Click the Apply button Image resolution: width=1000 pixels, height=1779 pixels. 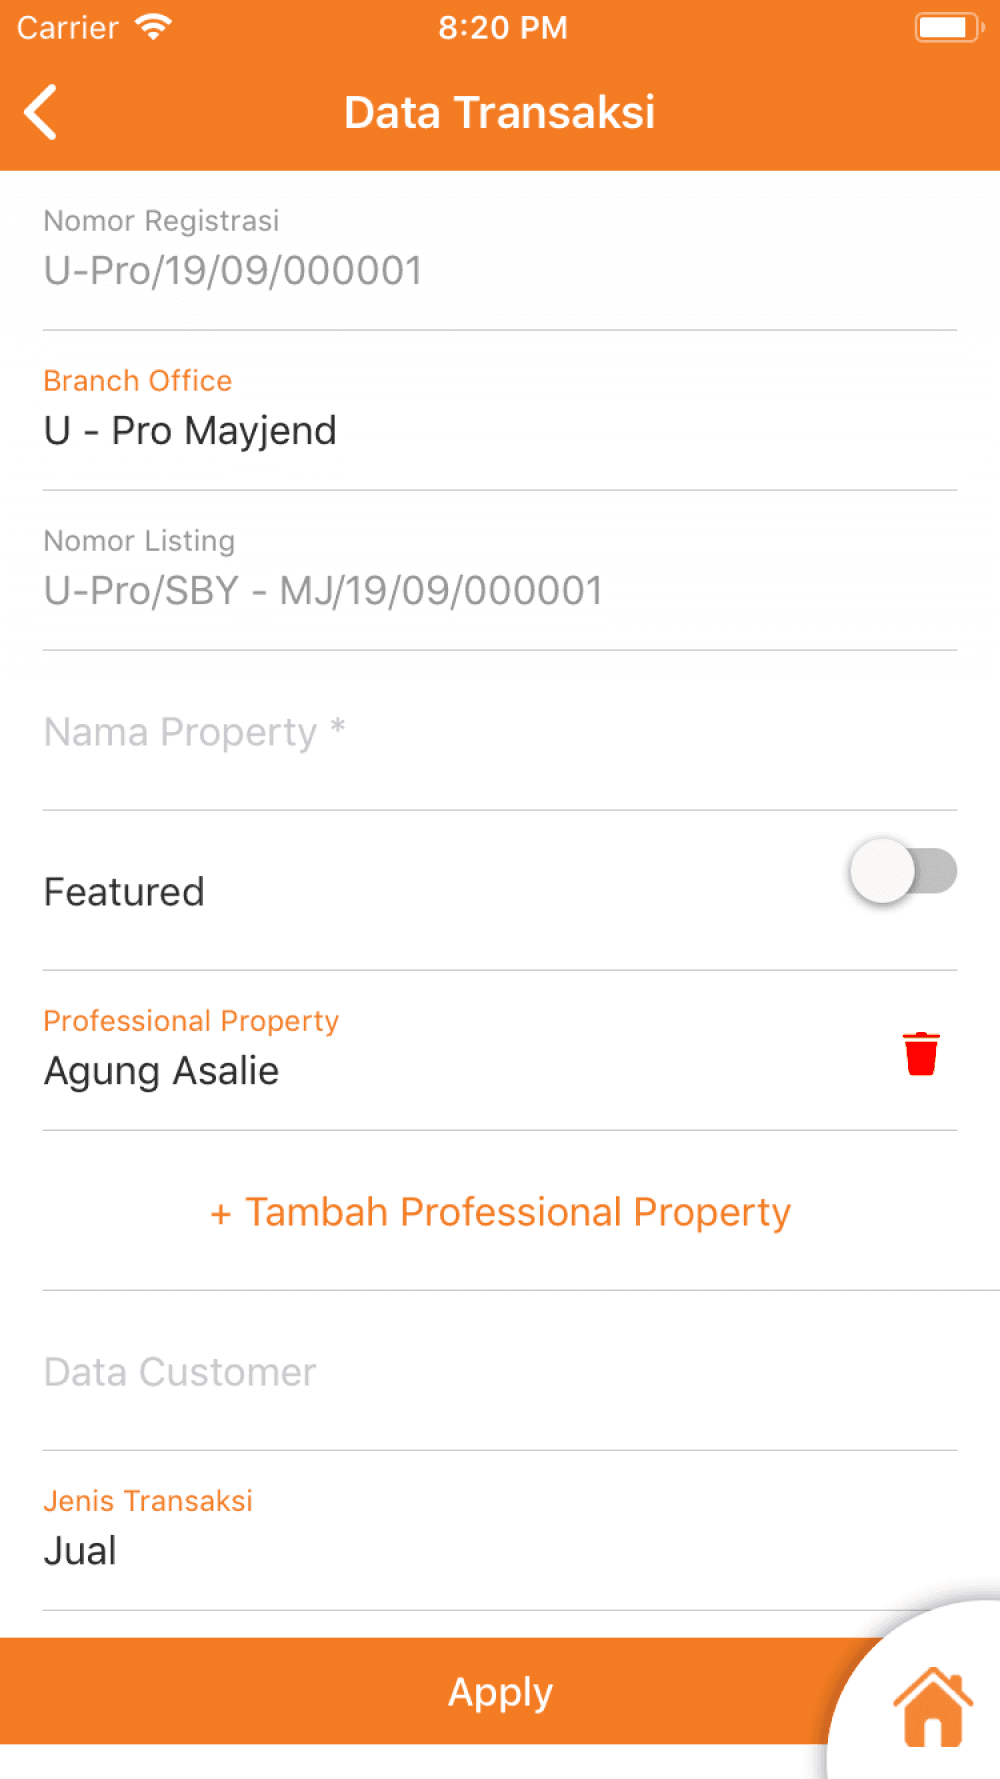point(500,1692)
